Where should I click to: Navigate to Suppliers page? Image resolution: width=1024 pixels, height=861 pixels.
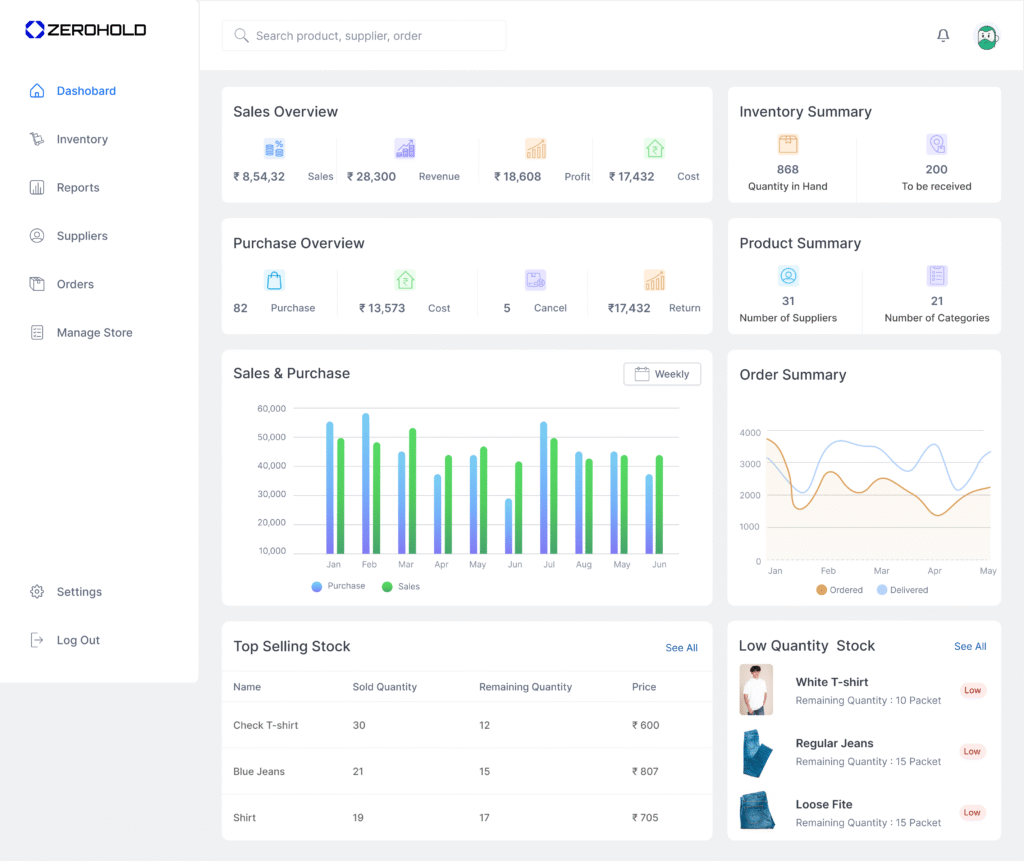(x=82, y=236)
